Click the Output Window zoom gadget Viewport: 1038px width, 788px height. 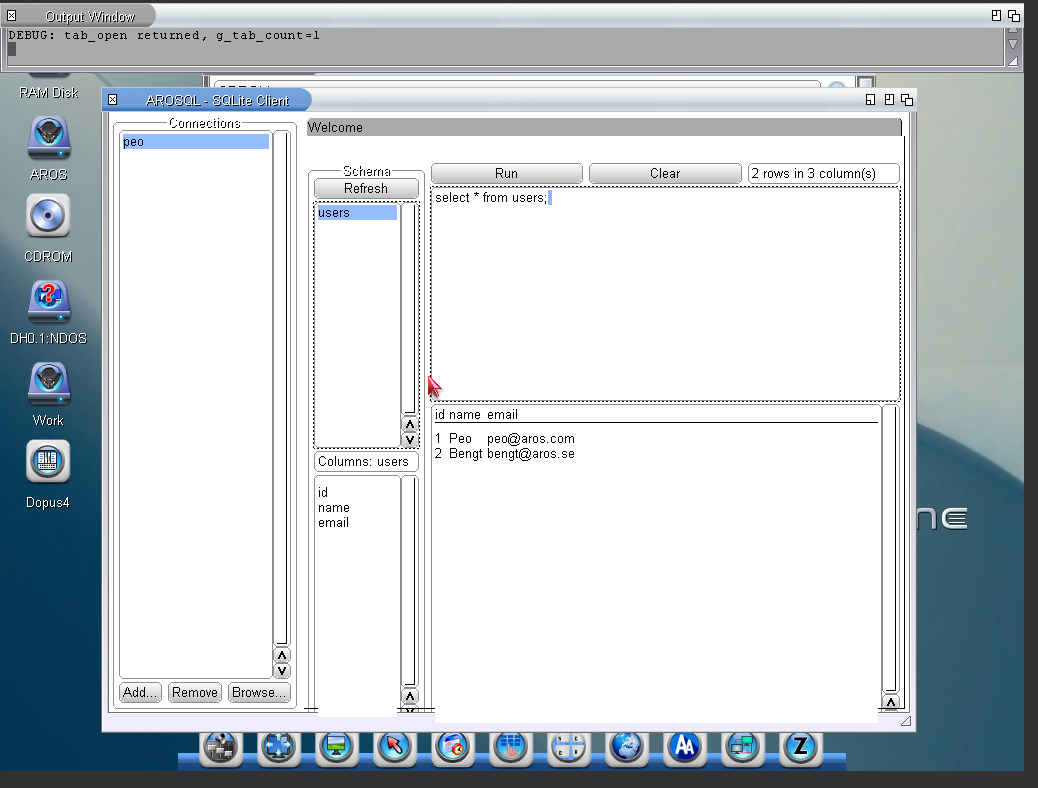tap(996, 15)
